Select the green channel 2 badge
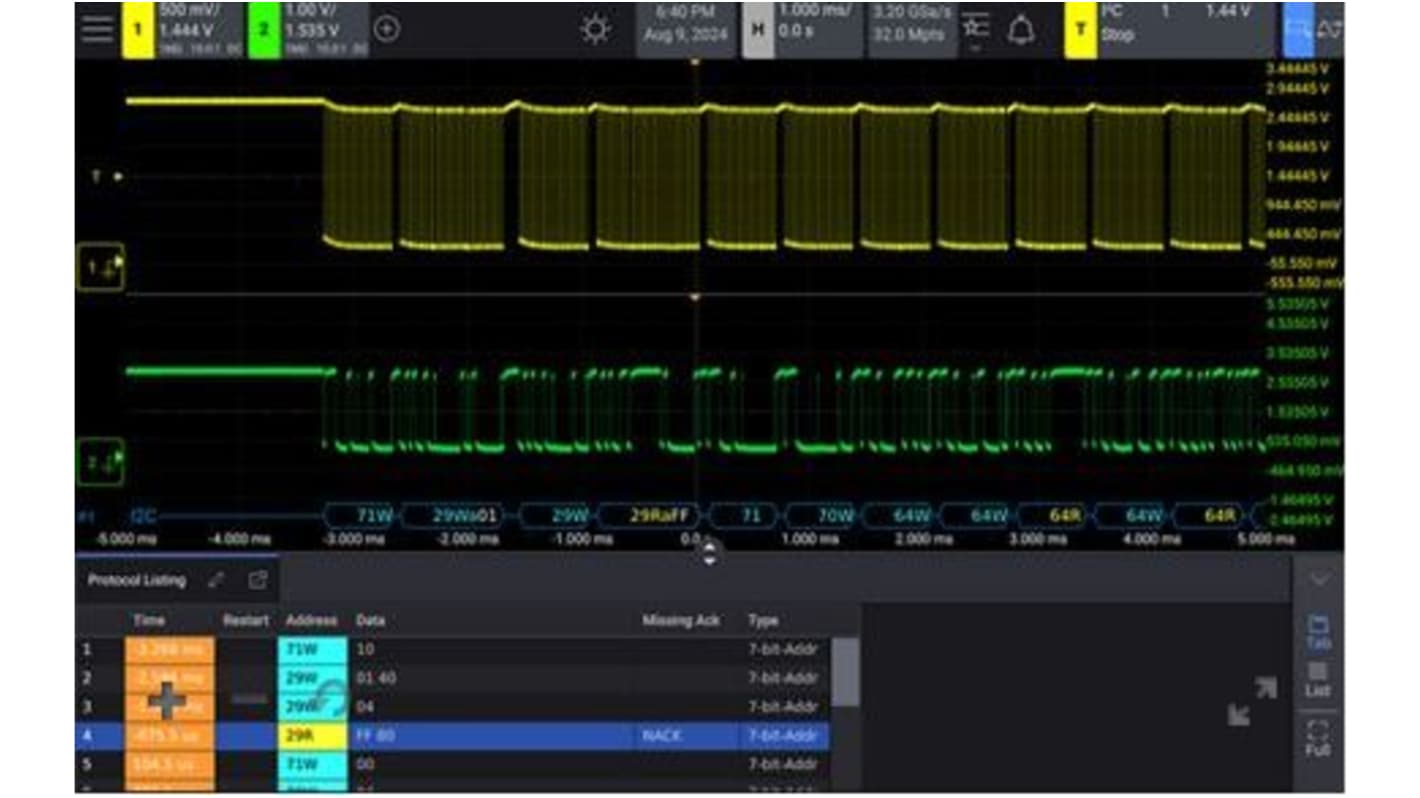 pos(264,30)
